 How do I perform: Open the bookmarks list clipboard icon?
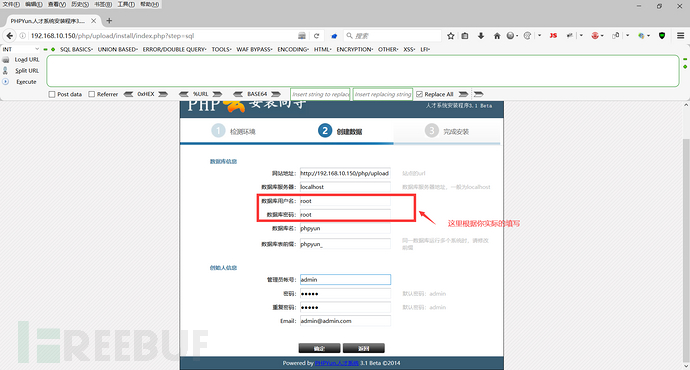click(465, 36)
